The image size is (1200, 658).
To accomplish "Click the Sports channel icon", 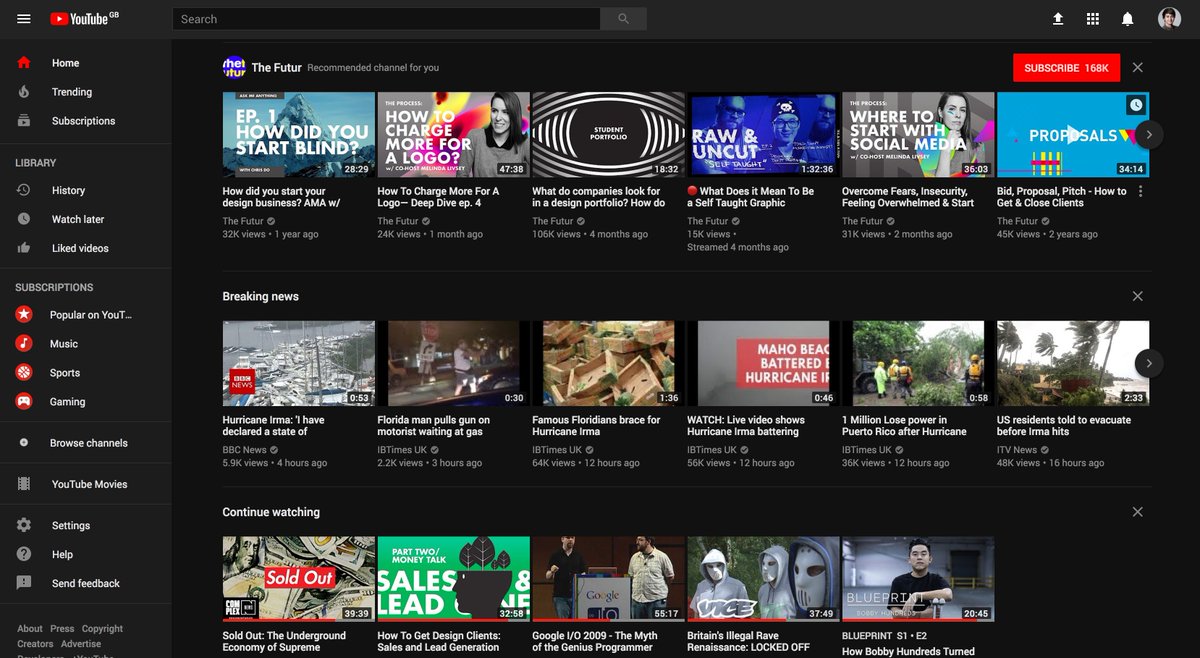I will click(24, 373).
